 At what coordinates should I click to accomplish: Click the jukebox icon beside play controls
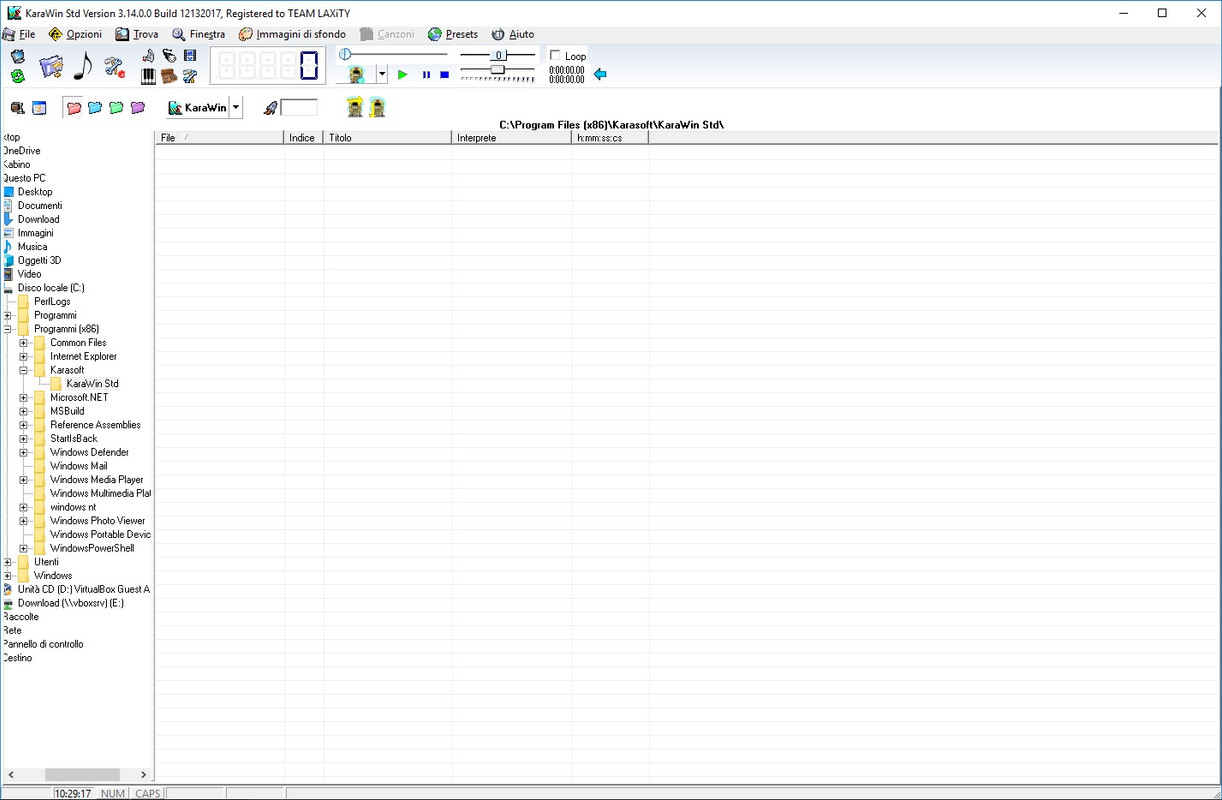356,75
